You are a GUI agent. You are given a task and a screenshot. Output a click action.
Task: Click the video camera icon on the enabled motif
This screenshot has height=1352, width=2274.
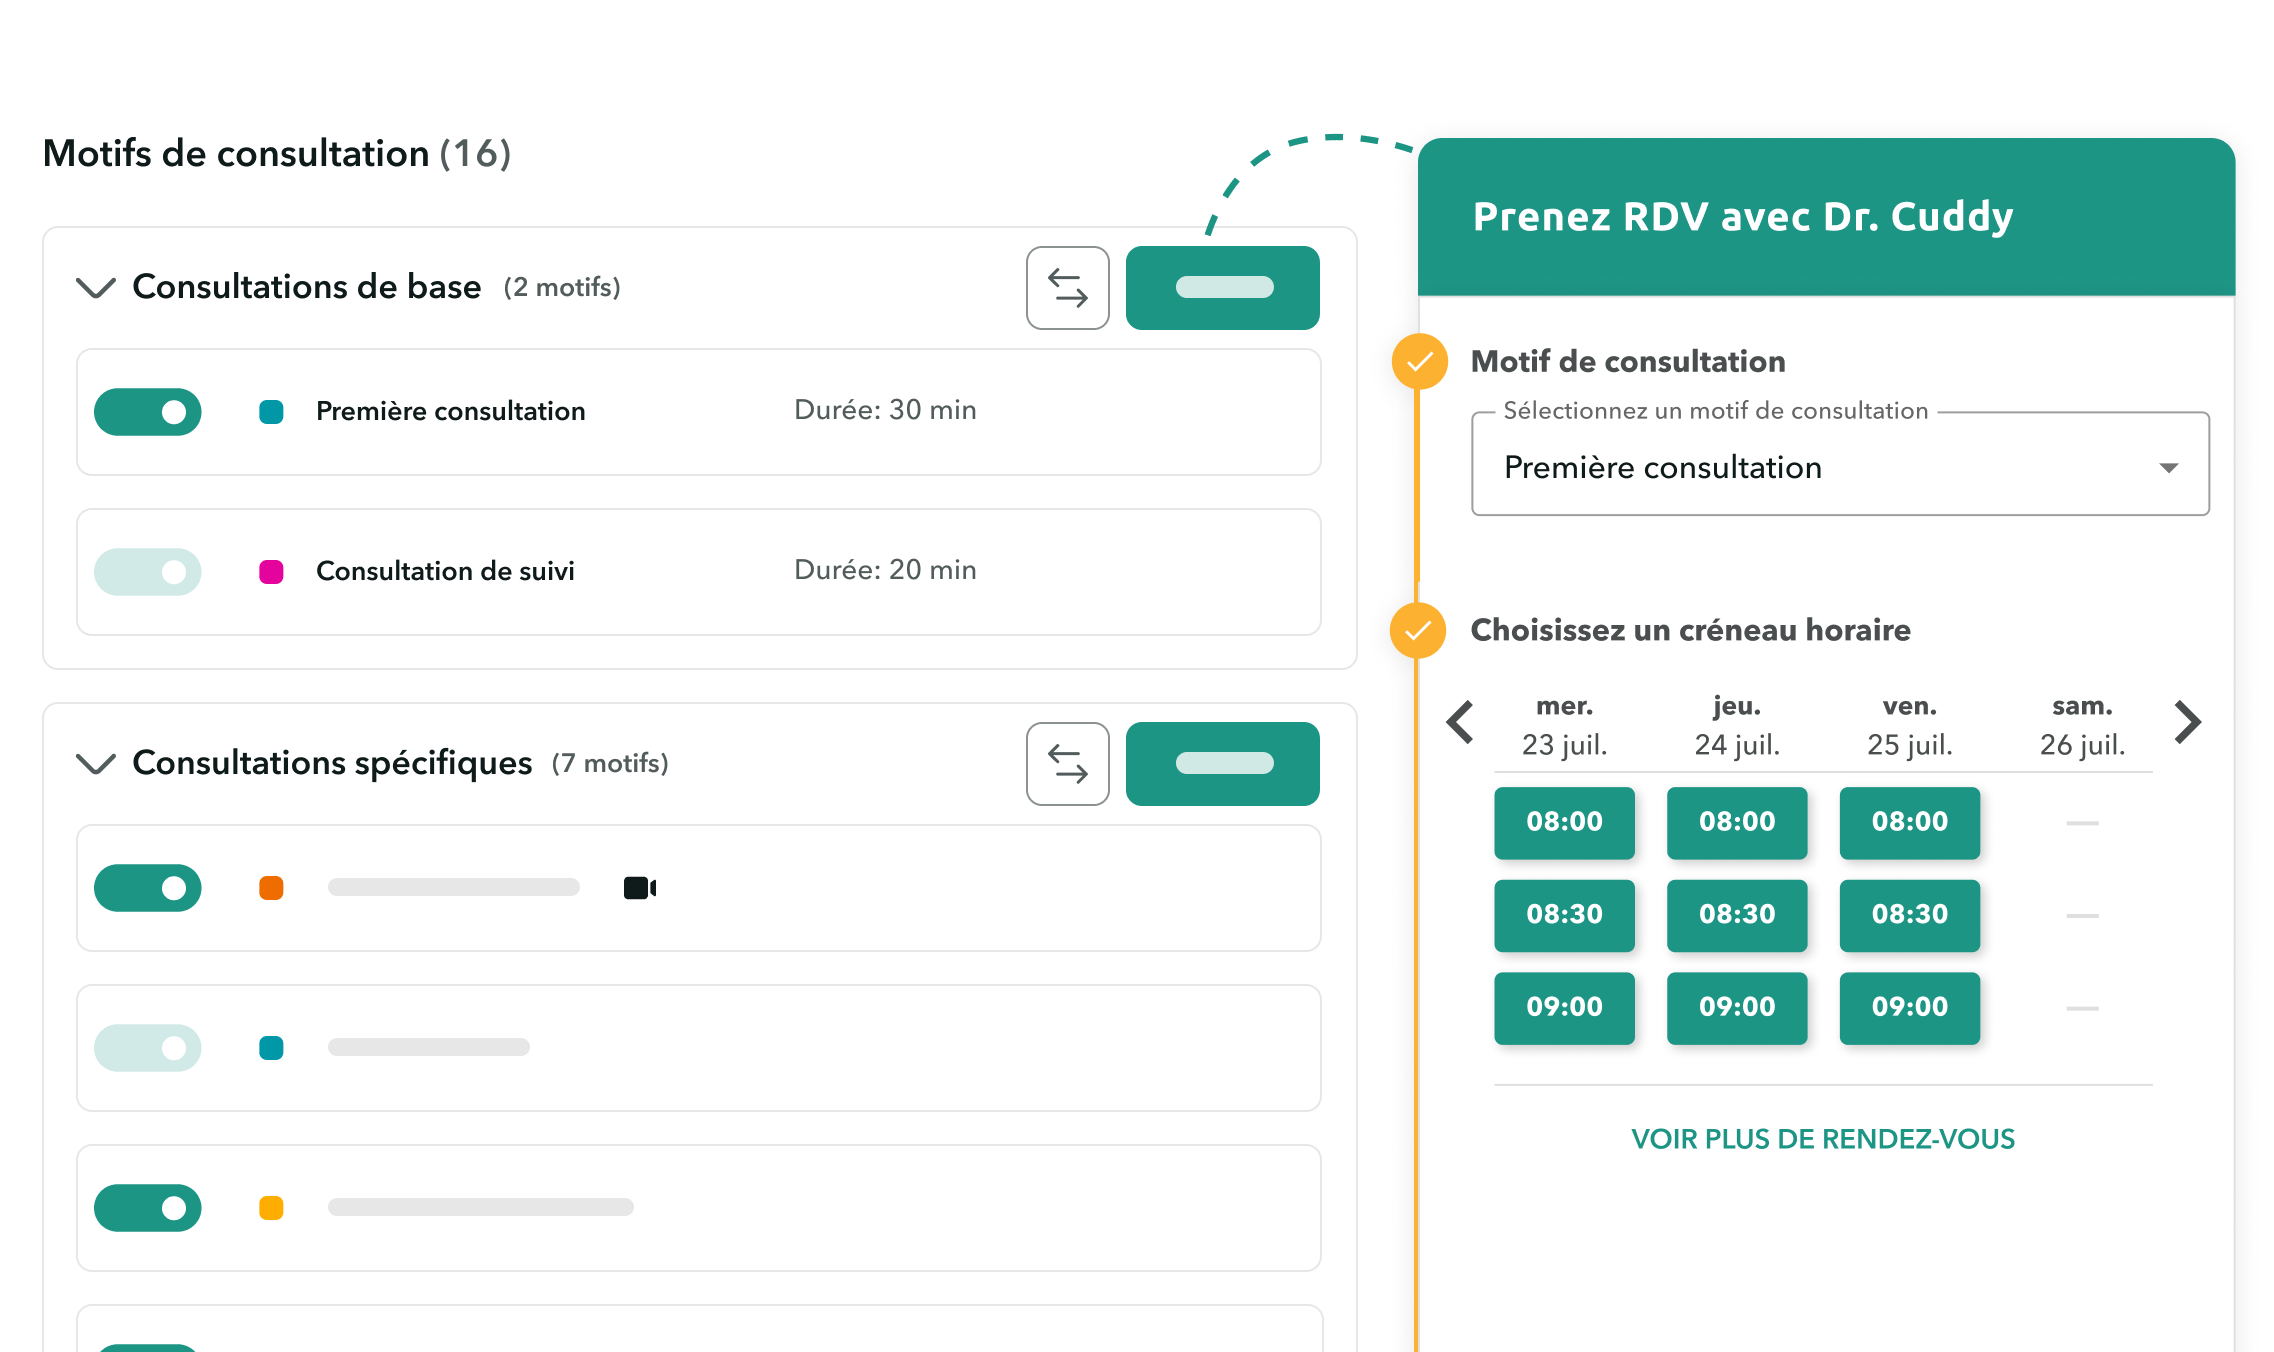[639, 887]
